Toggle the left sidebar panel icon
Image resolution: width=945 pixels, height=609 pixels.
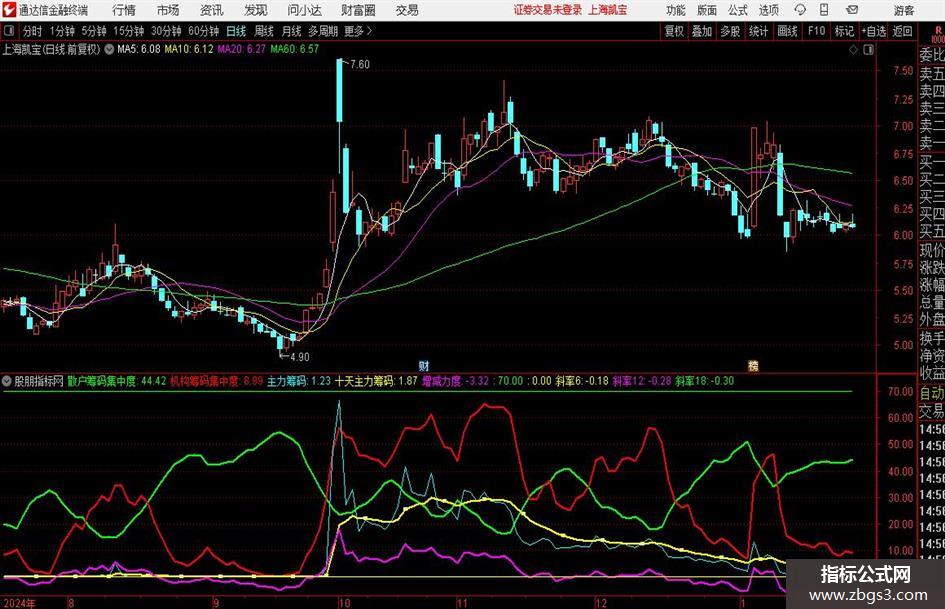(8, 31)
